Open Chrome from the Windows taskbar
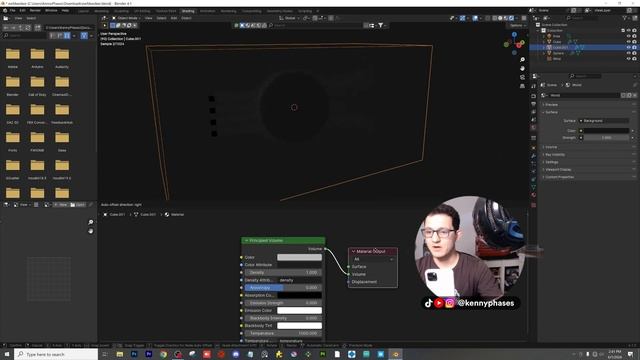The width and height of the screenshot is (640, 360). pos(163,354)
